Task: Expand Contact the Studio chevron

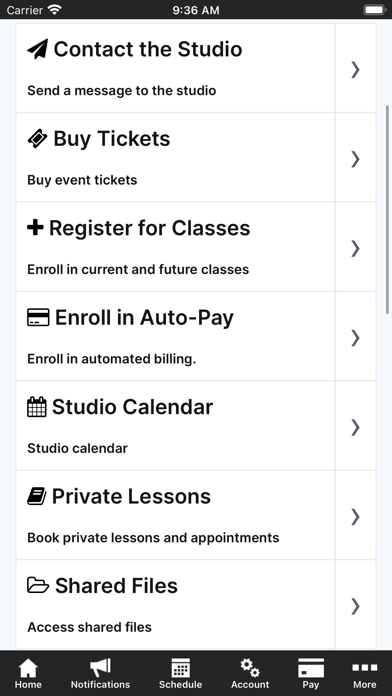Action: (x=356, y=69)
